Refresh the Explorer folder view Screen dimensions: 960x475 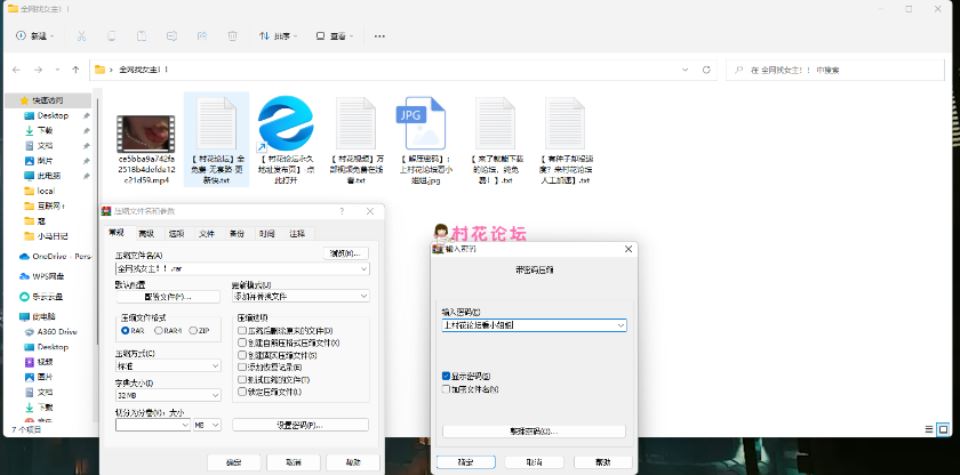[x=706, y=70]
